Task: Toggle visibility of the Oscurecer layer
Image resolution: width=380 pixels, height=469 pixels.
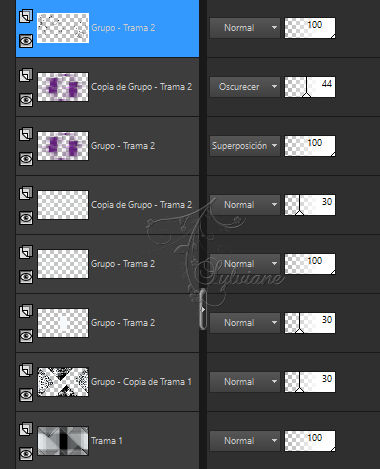Action: point(26,100)
